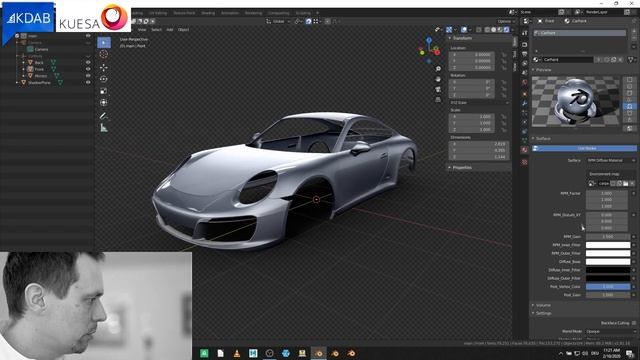Click the RPM_Gain value field

coord(608,236)
